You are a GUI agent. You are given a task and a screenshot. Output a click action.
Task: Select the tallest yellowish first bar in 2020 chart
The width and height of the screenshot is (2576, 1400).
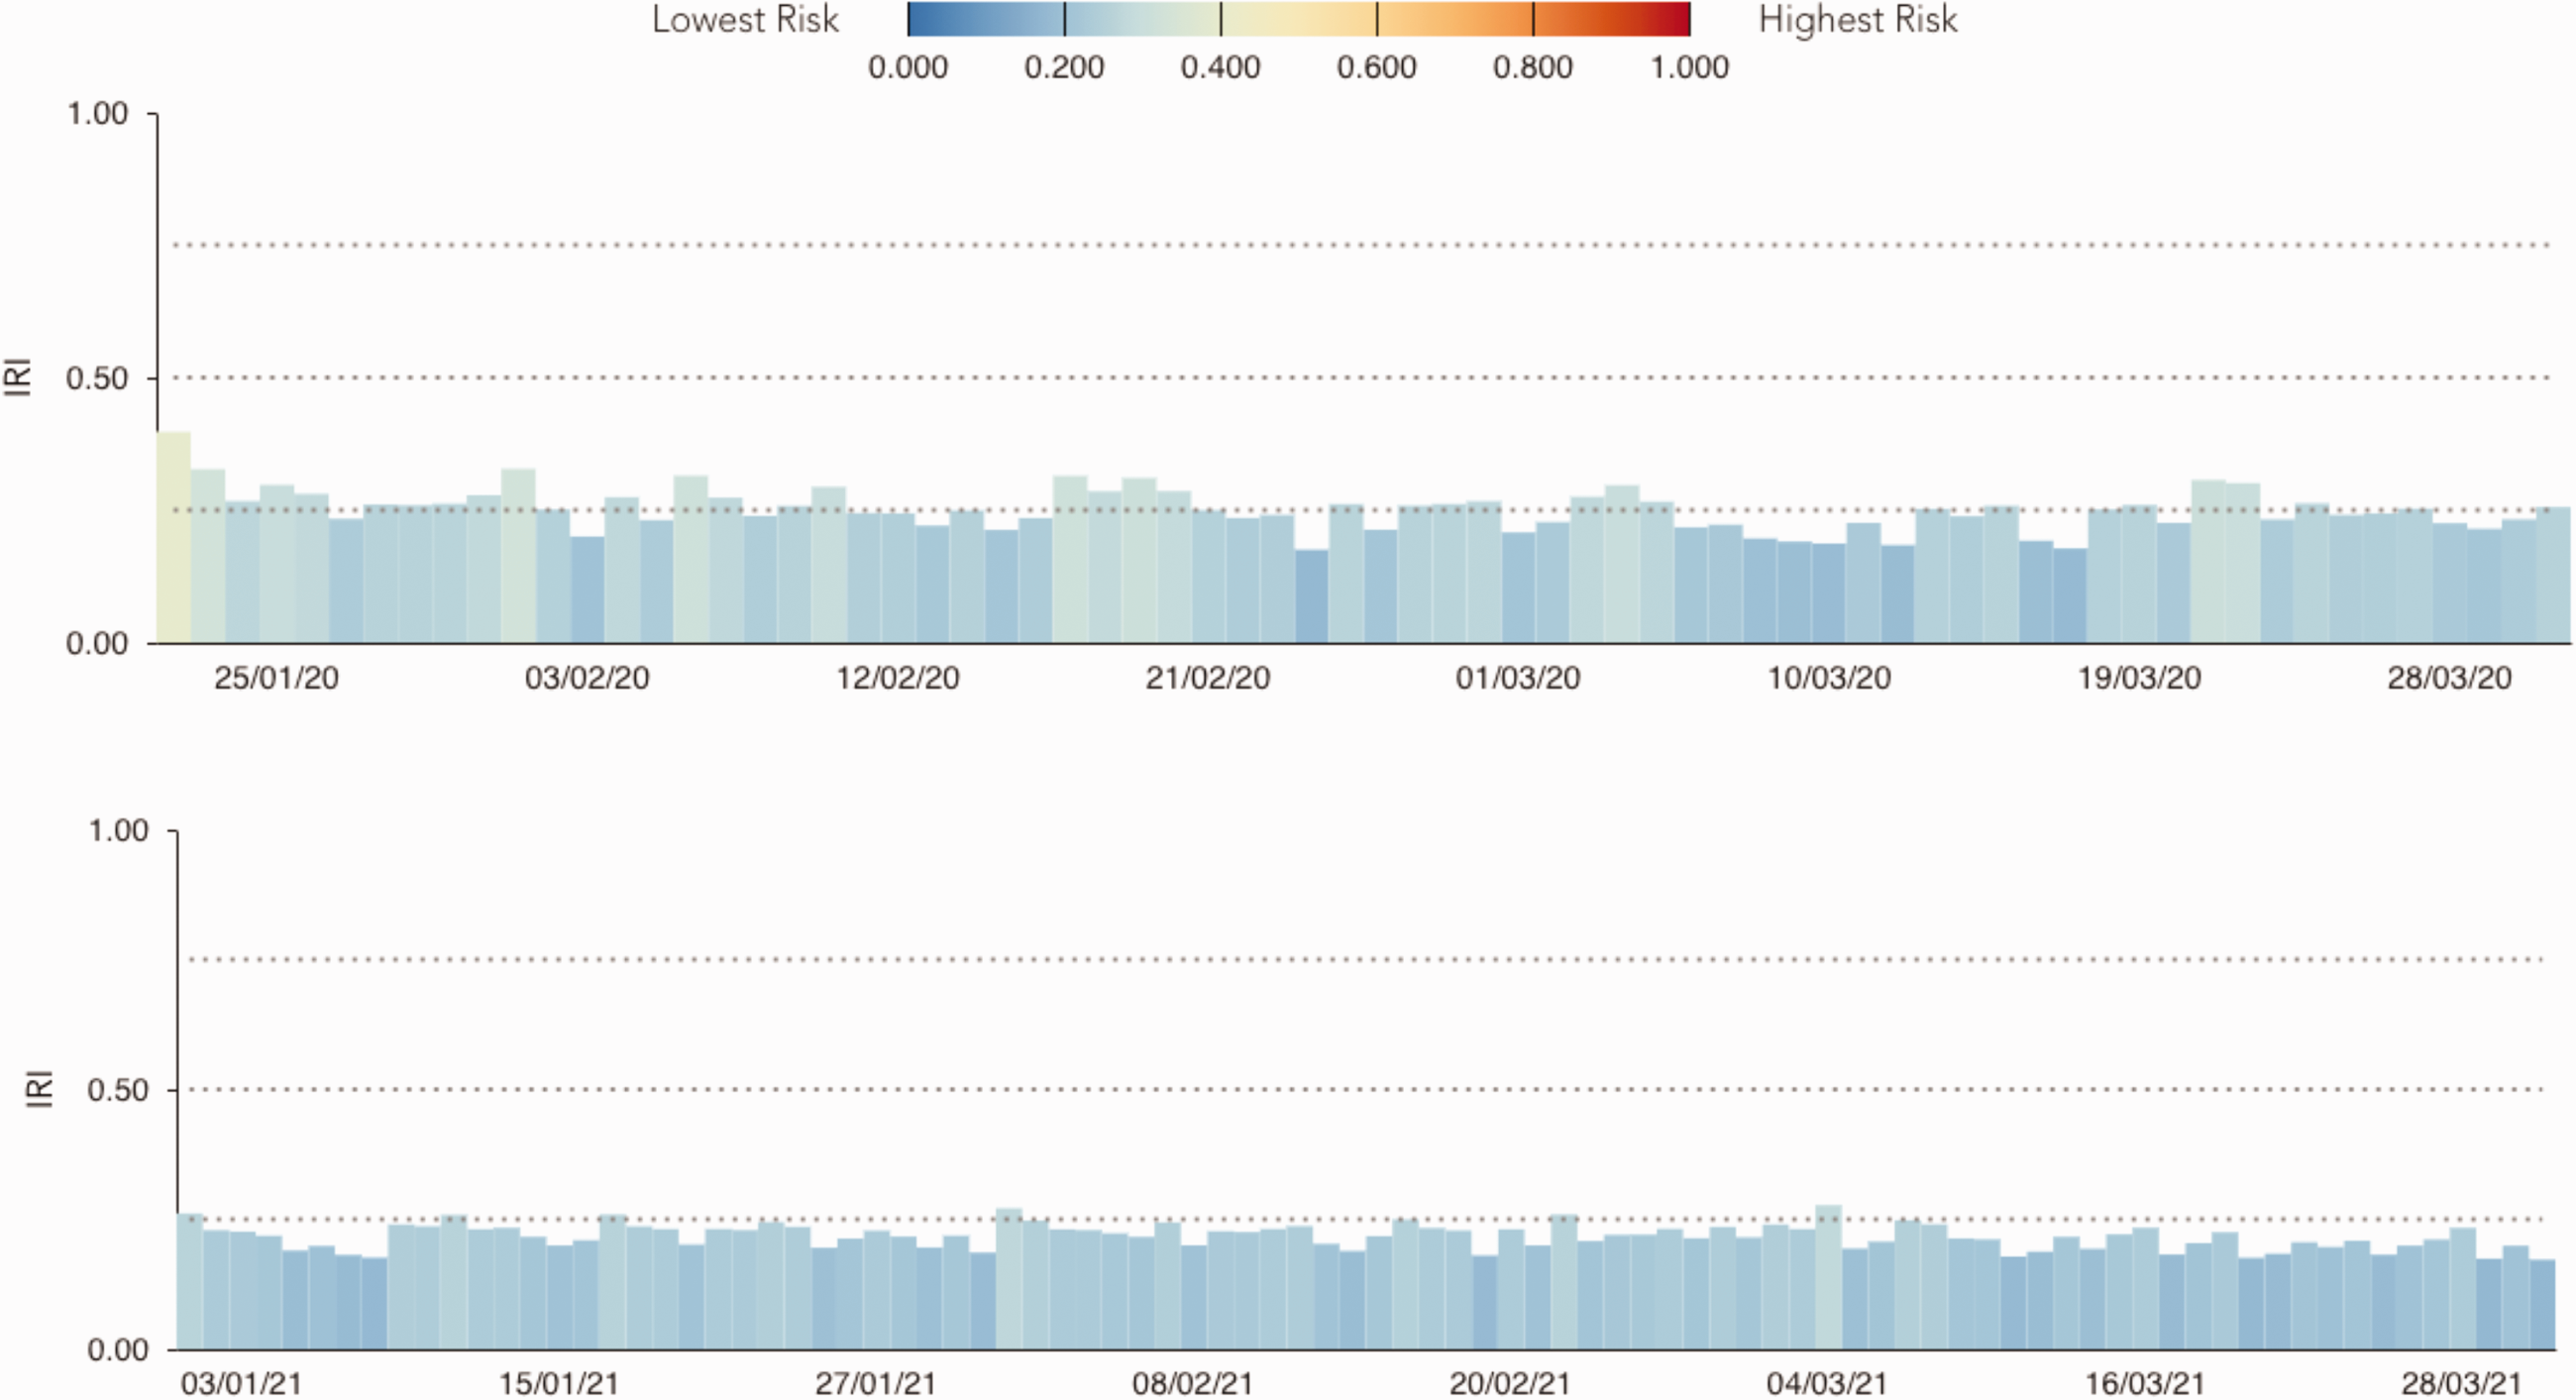(x=174, y=537)
